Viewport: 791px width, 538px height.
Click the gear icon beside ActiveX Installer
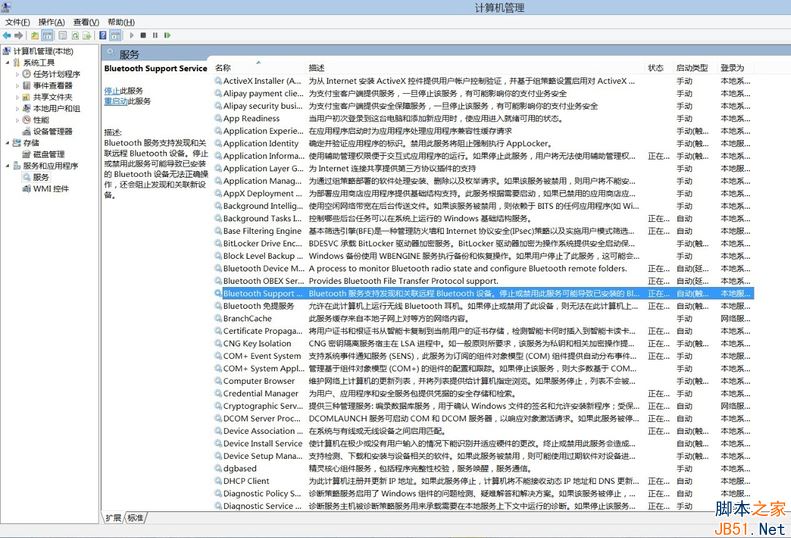[x=218, y=81]
